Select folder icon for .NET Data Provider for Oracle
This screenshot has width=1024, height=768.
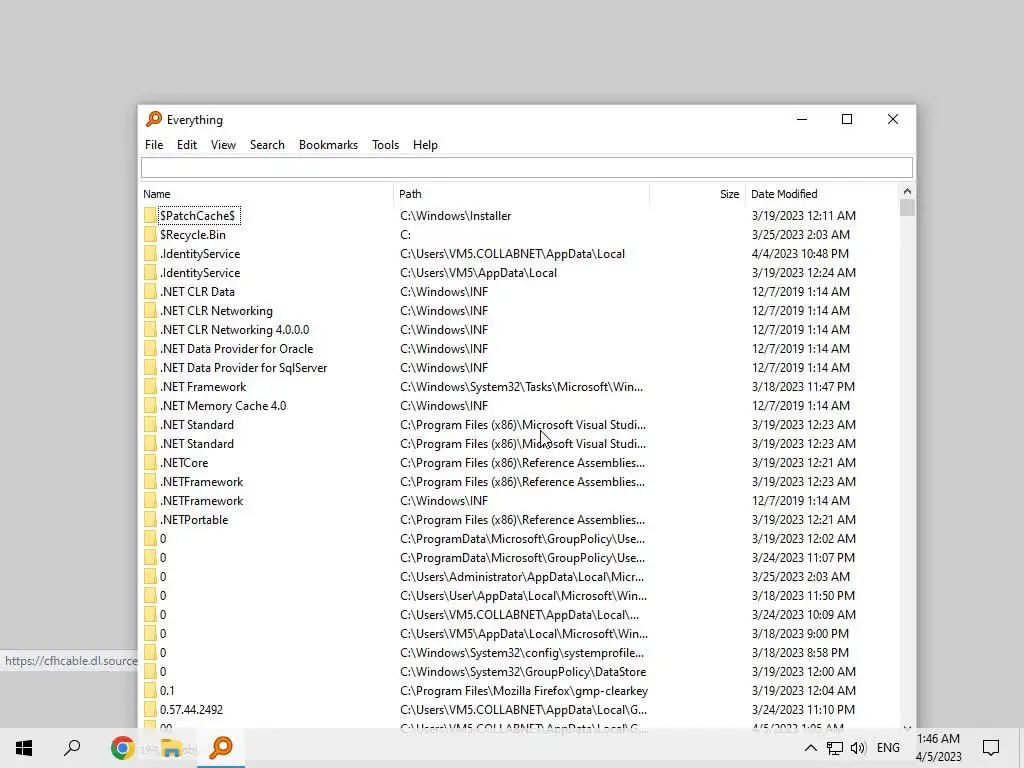tap(150, 349)
